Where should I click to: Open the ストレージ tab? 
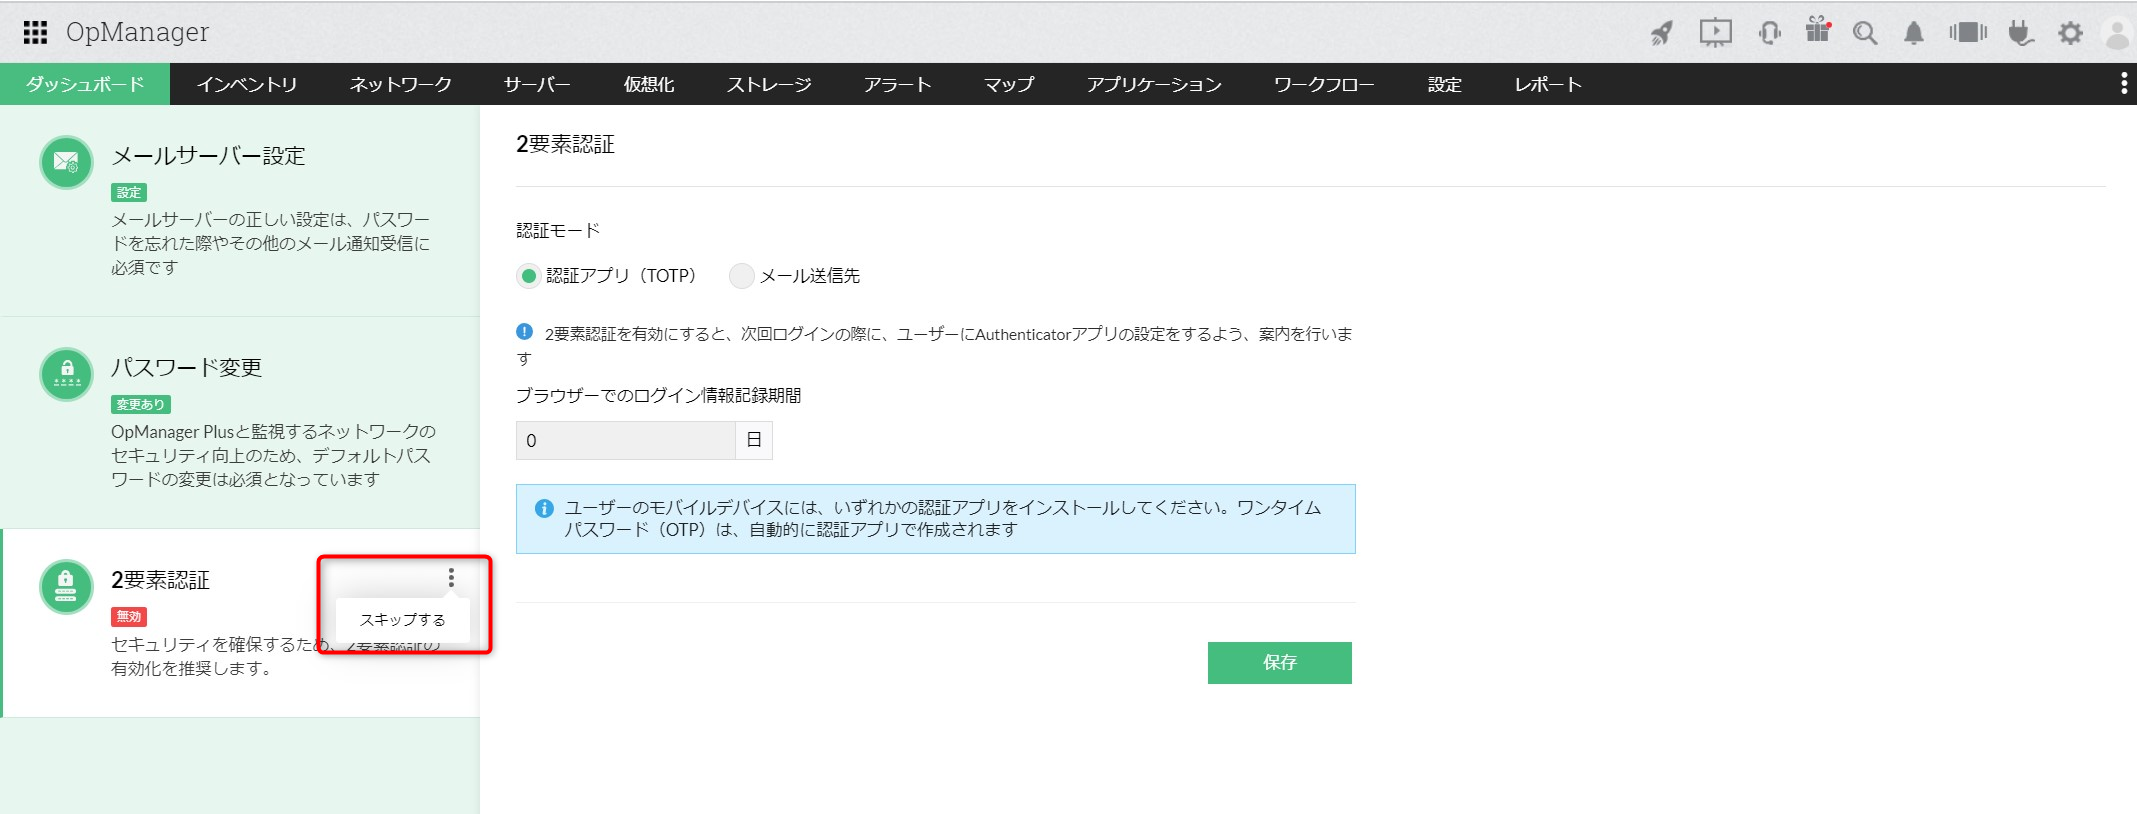pos(769,84)
